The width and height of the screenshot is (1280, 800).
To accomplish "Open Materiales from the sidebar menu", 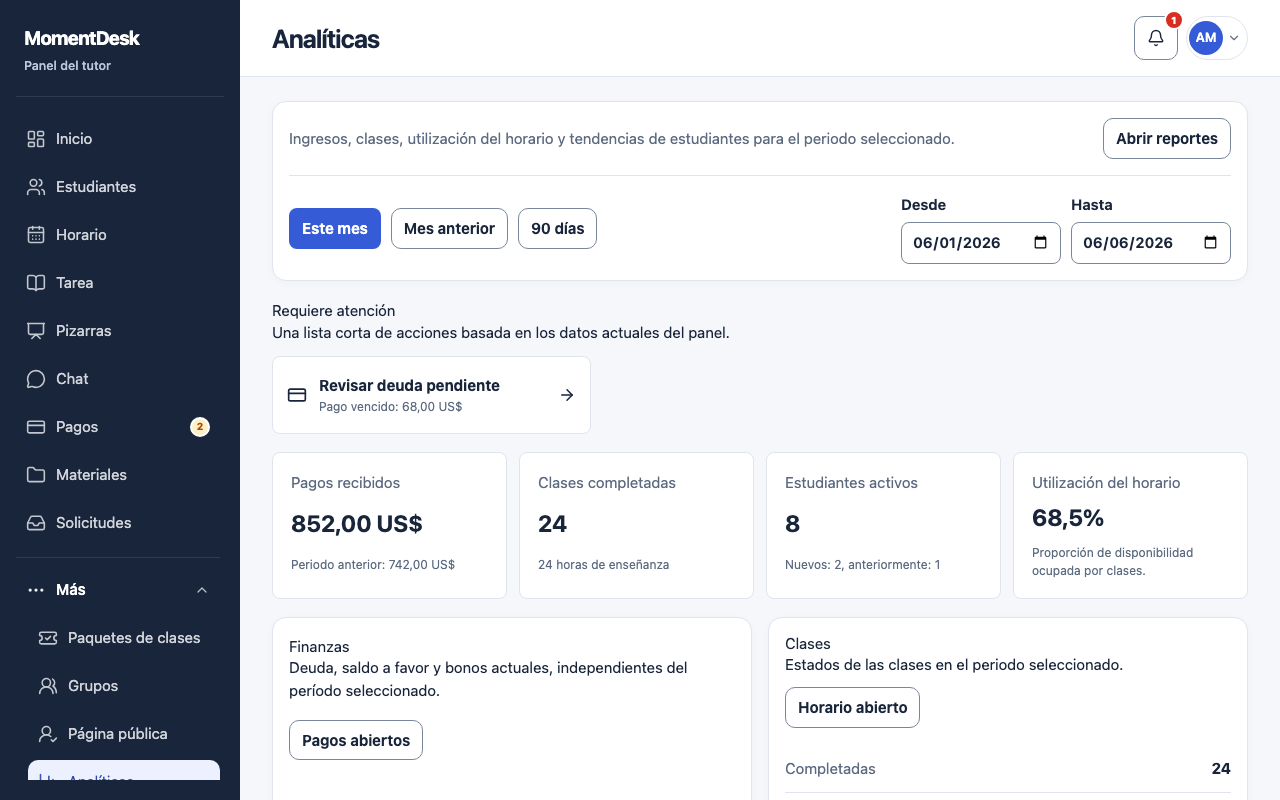I will click(x=120, y=475).
